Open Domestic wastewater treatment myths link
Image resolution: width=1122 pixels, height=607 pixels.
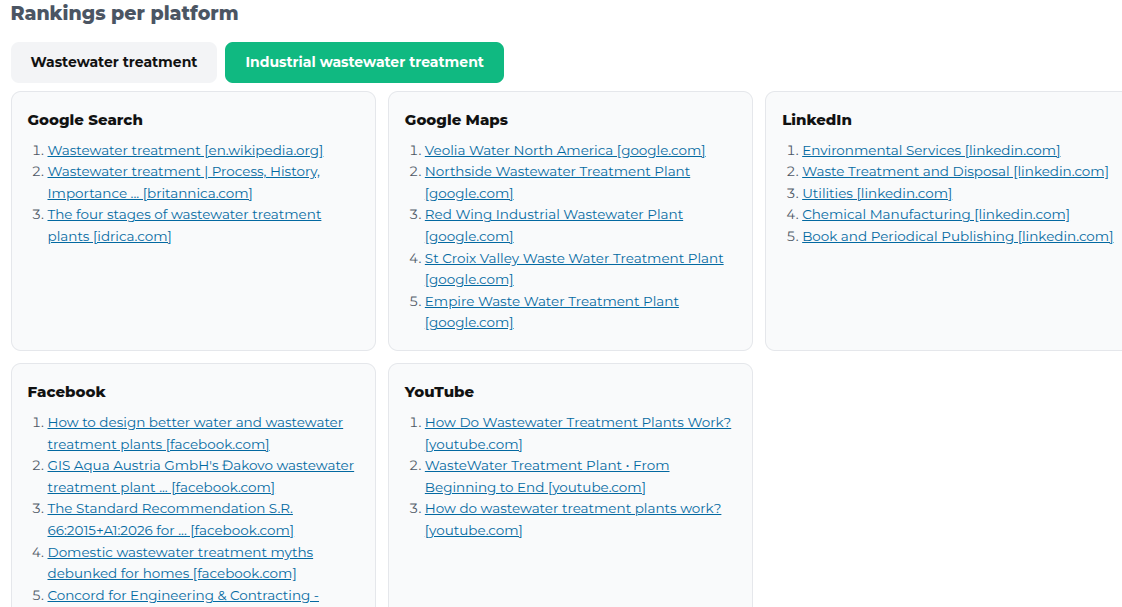pos(180,563)
